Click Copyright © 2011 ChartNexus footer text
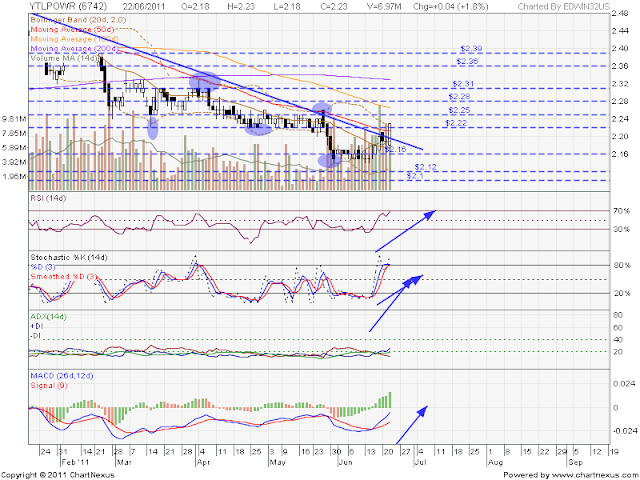 tap(58, 475)
